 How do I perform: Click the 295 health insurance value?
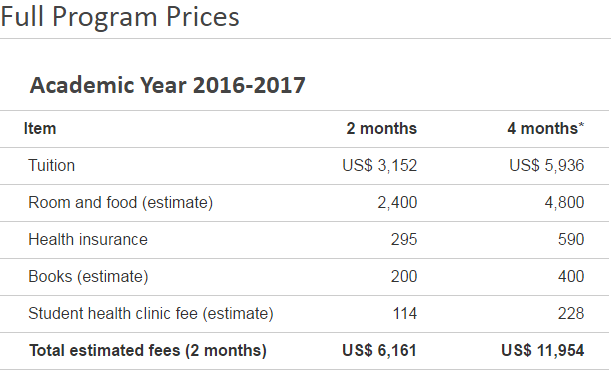coord(404,240)
